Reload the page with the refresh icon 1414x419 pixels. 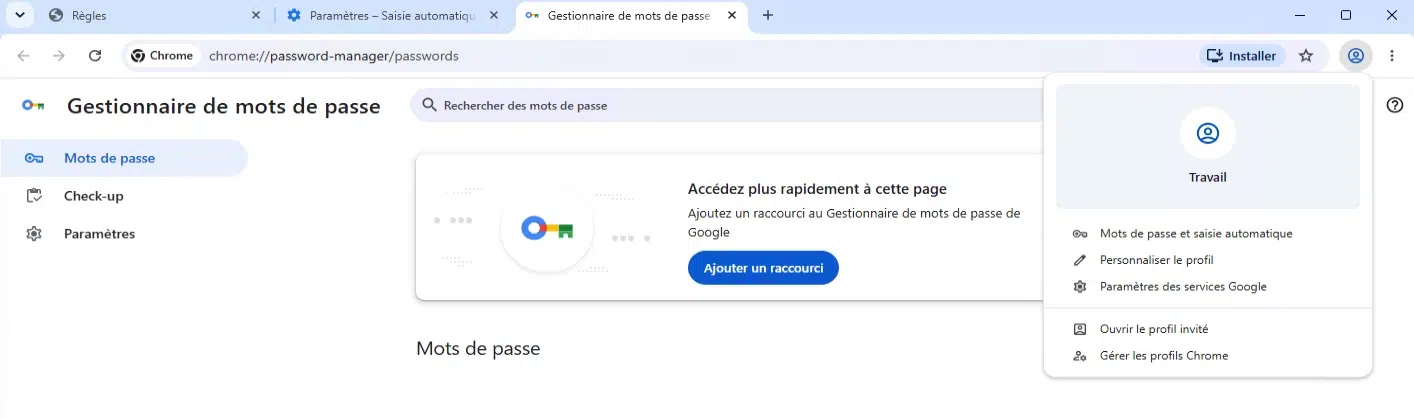(95, 56)
